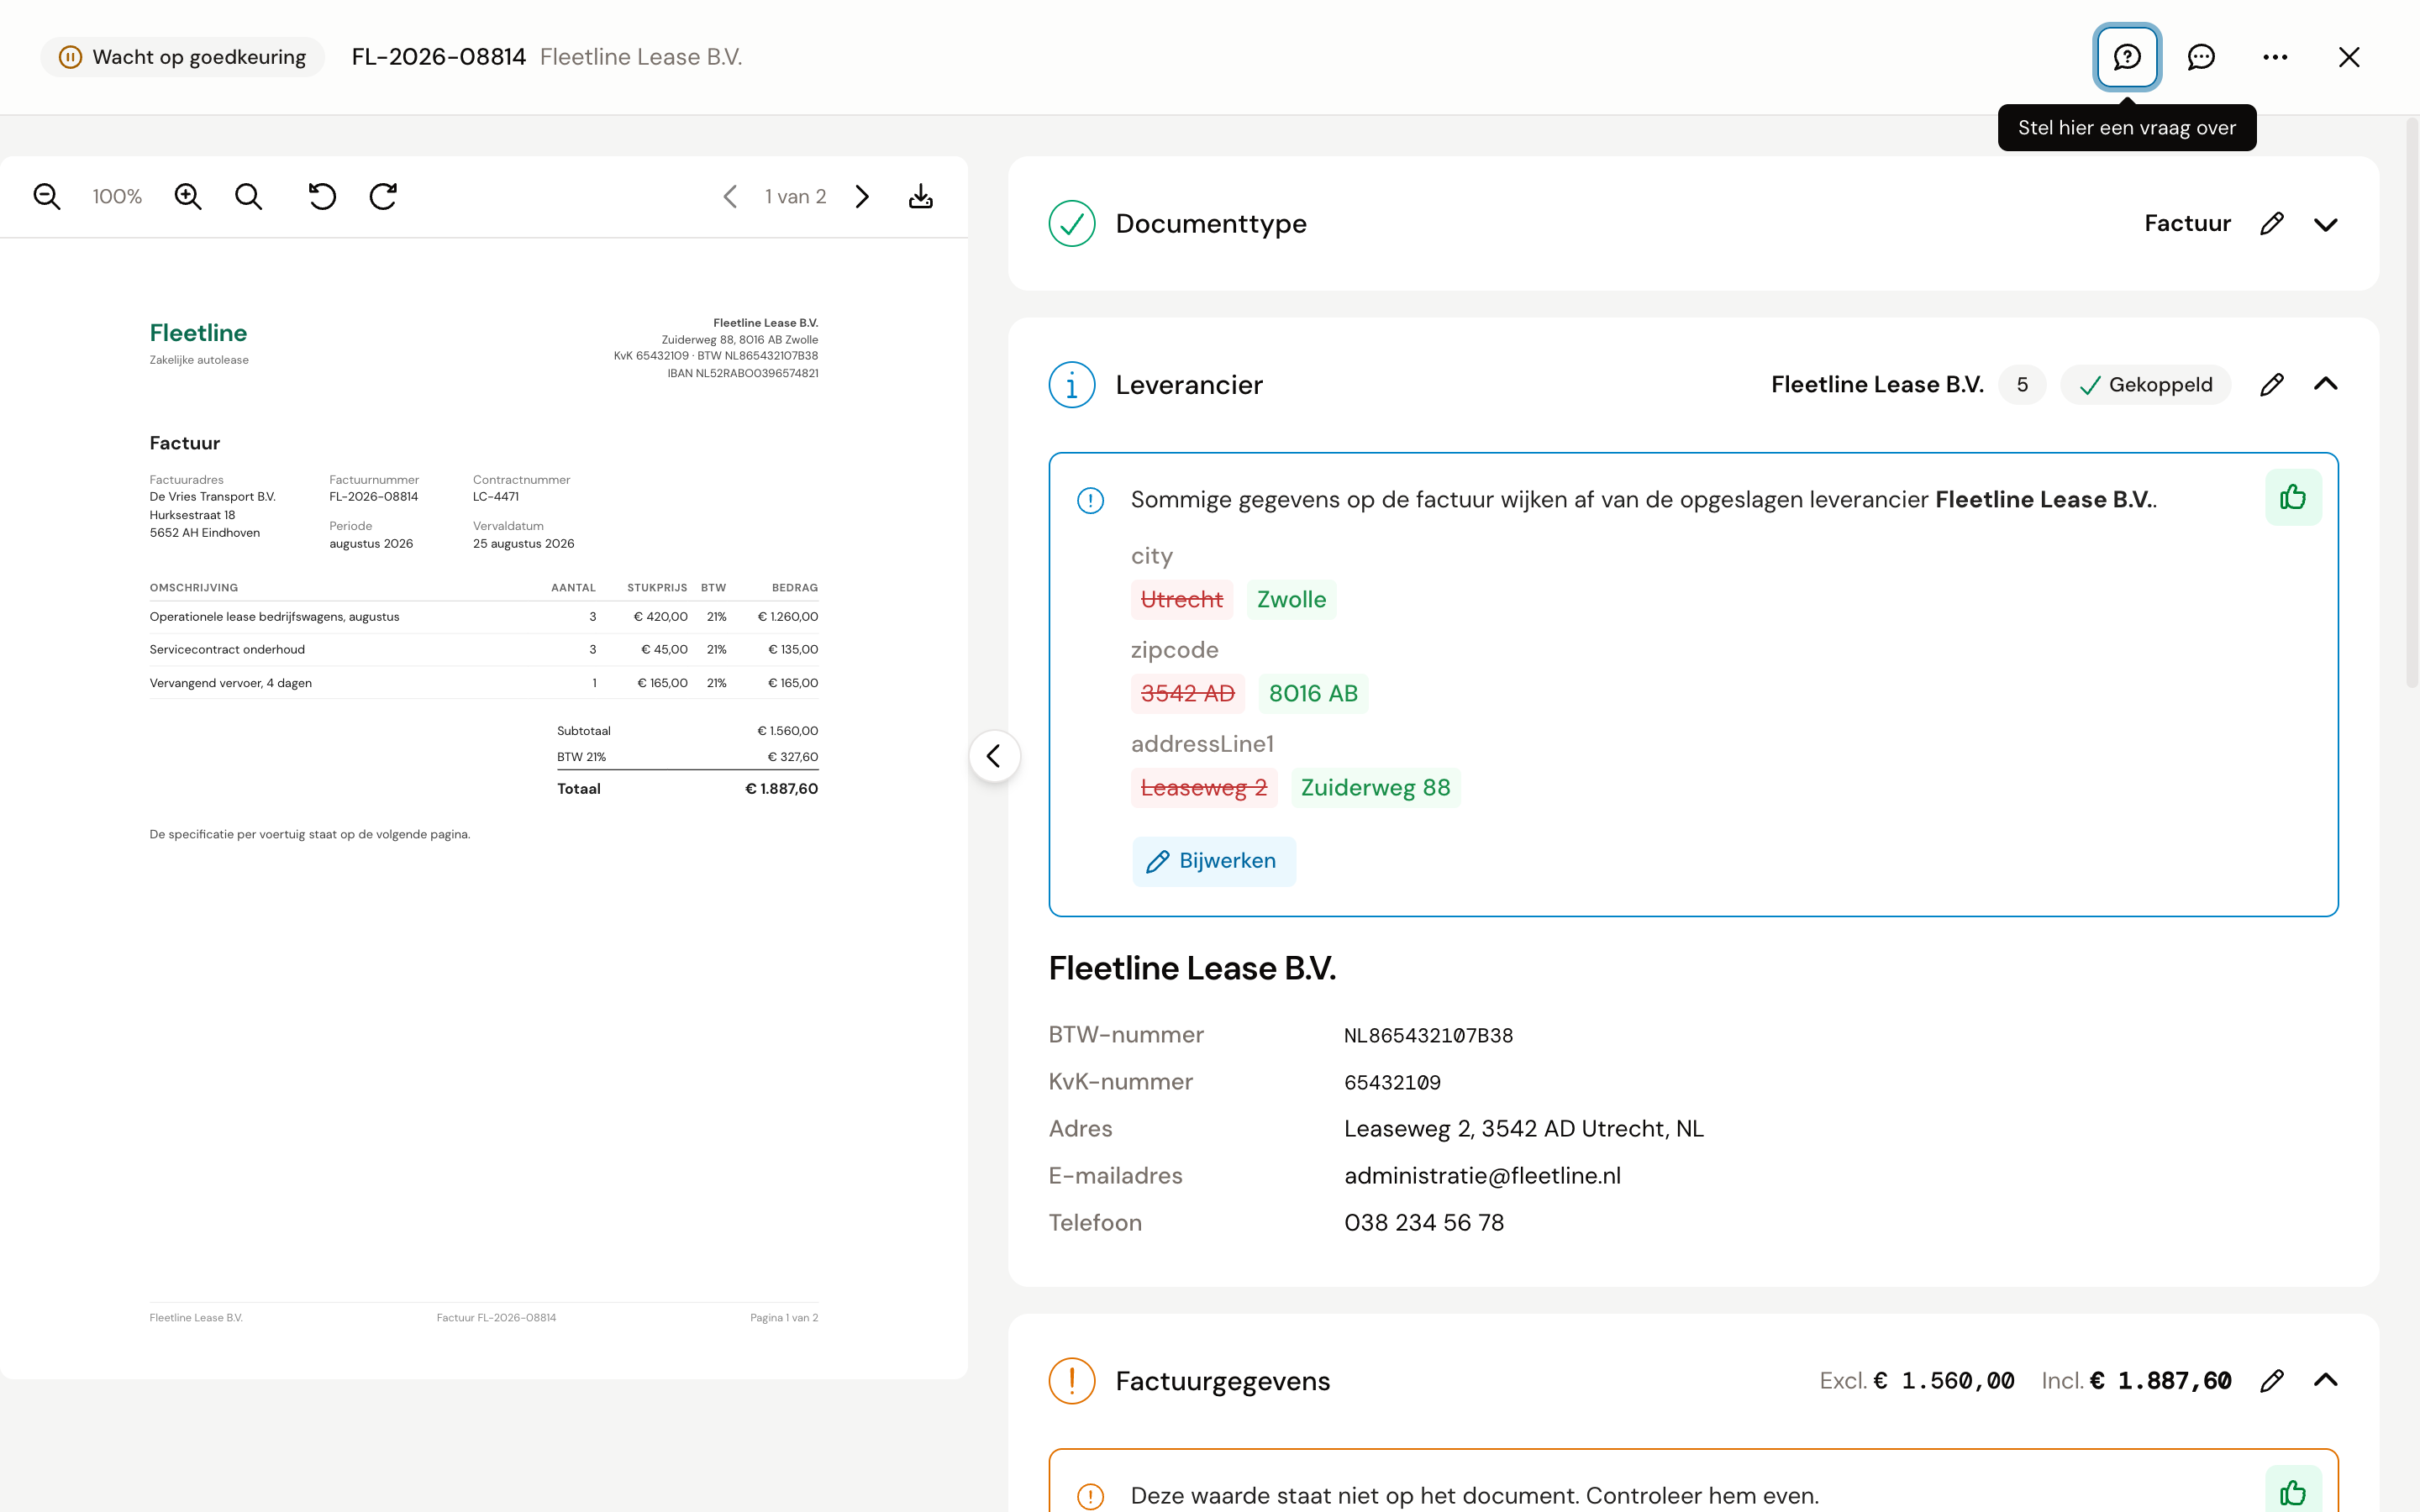
Task: Zoom in the document viewer
Action: tap(188, 197)
